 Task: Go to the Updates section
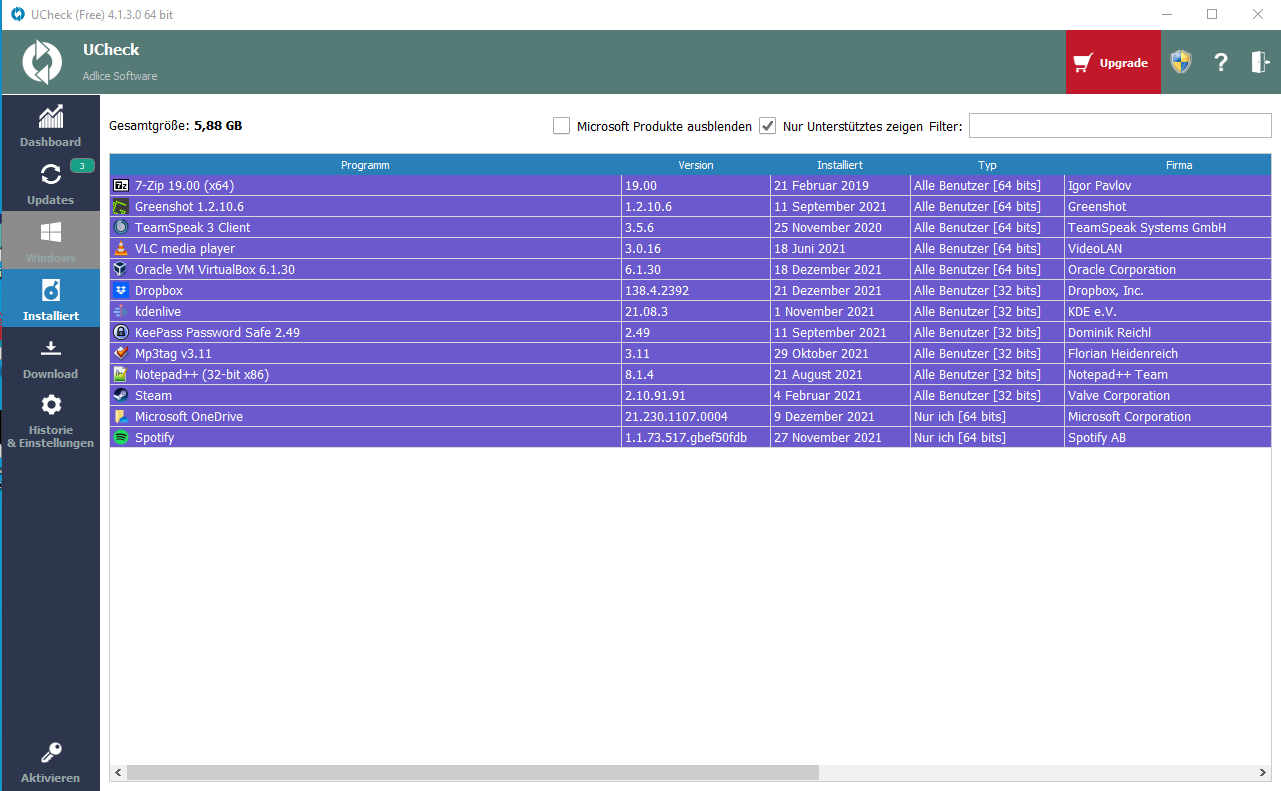[x=50, y=183]
